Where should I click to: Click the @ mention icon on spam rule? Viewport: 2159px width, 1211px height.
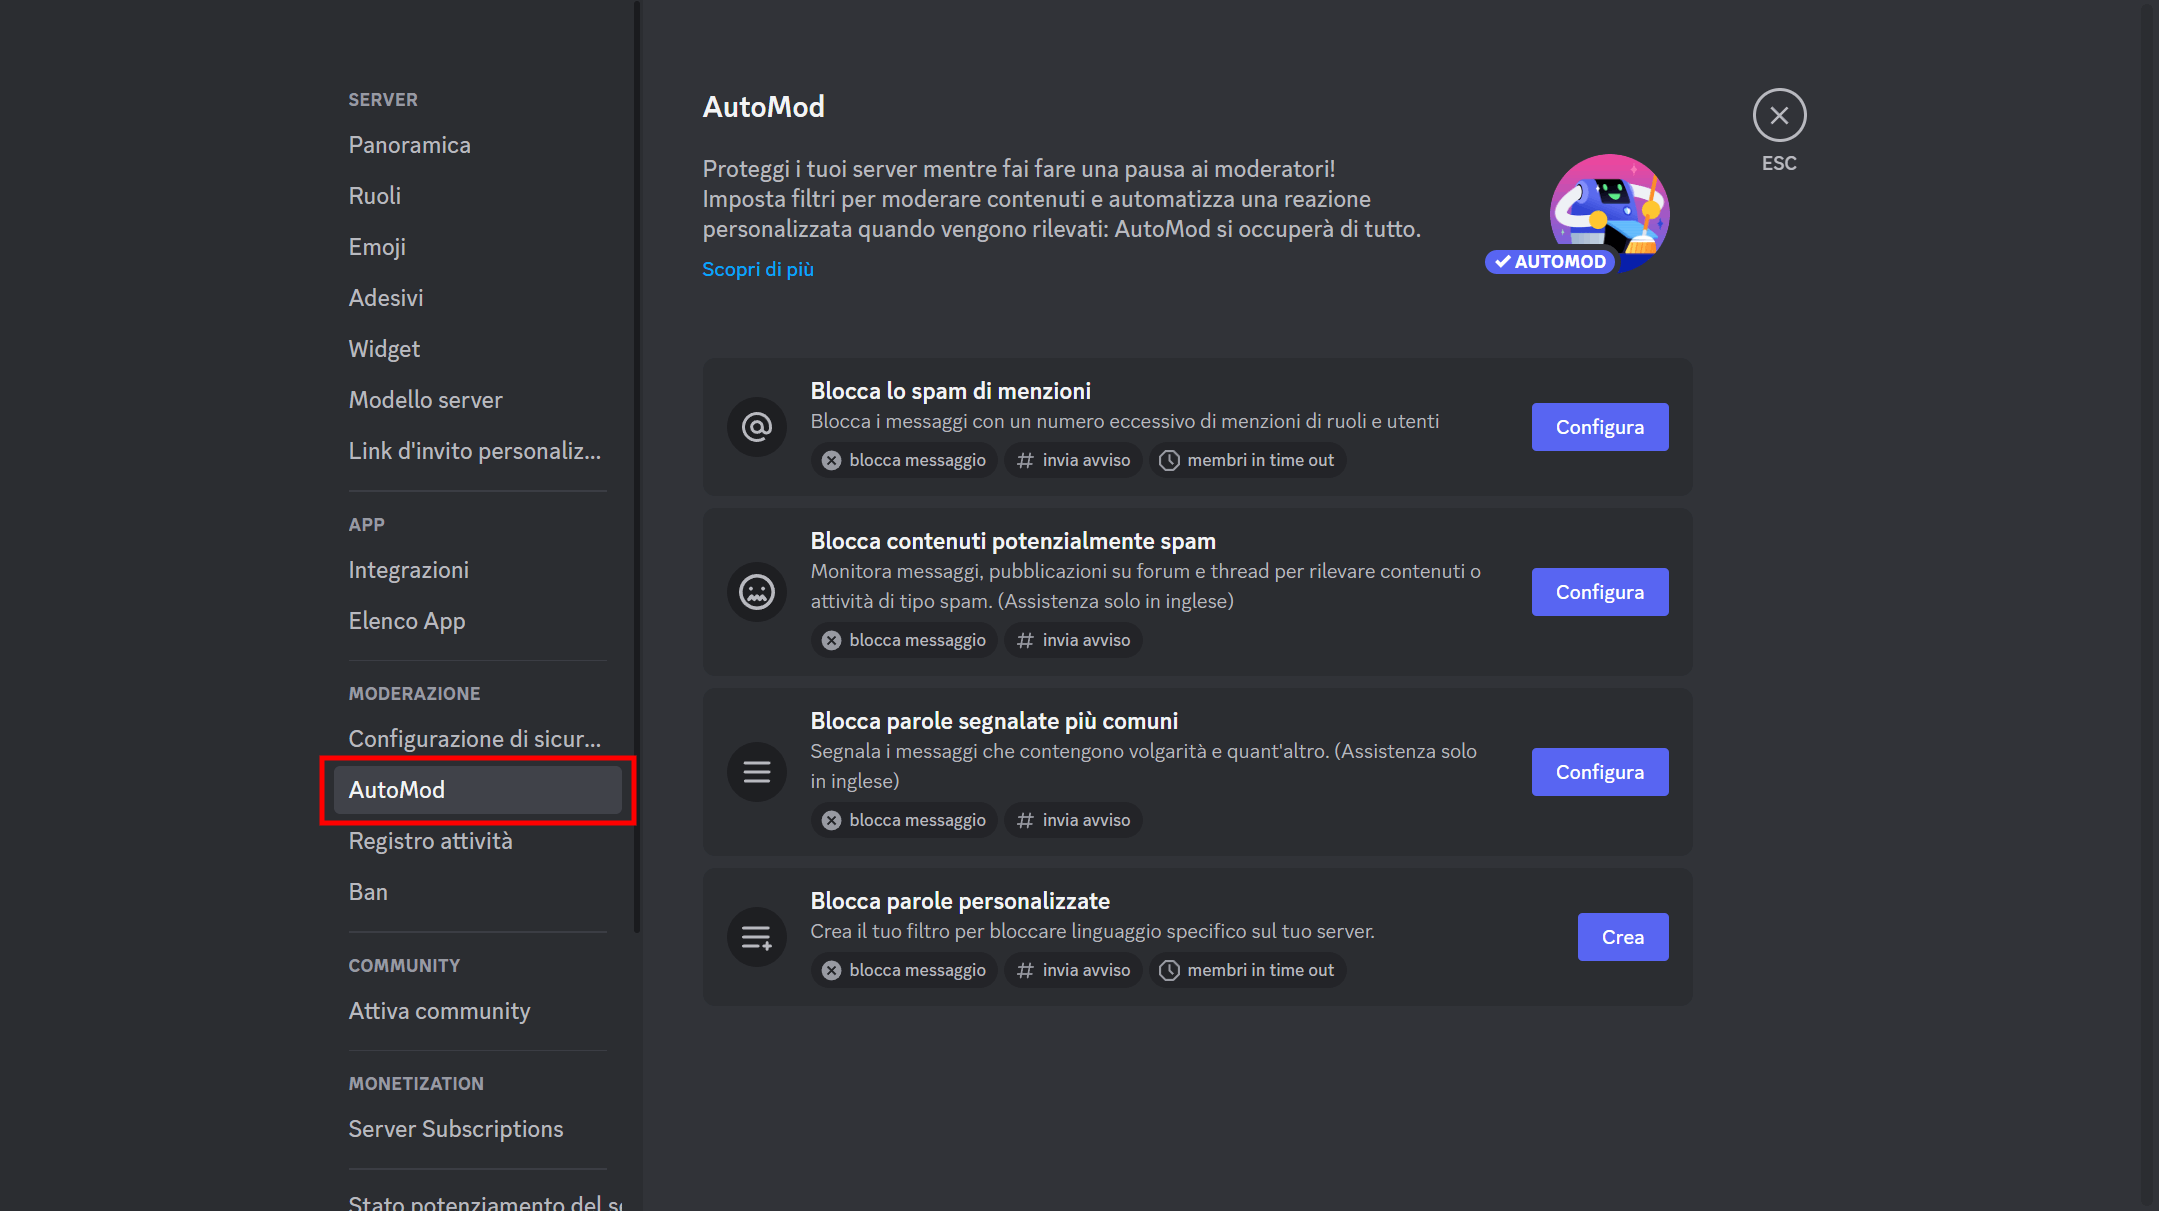pyautogui.click(x=757, y=427)
